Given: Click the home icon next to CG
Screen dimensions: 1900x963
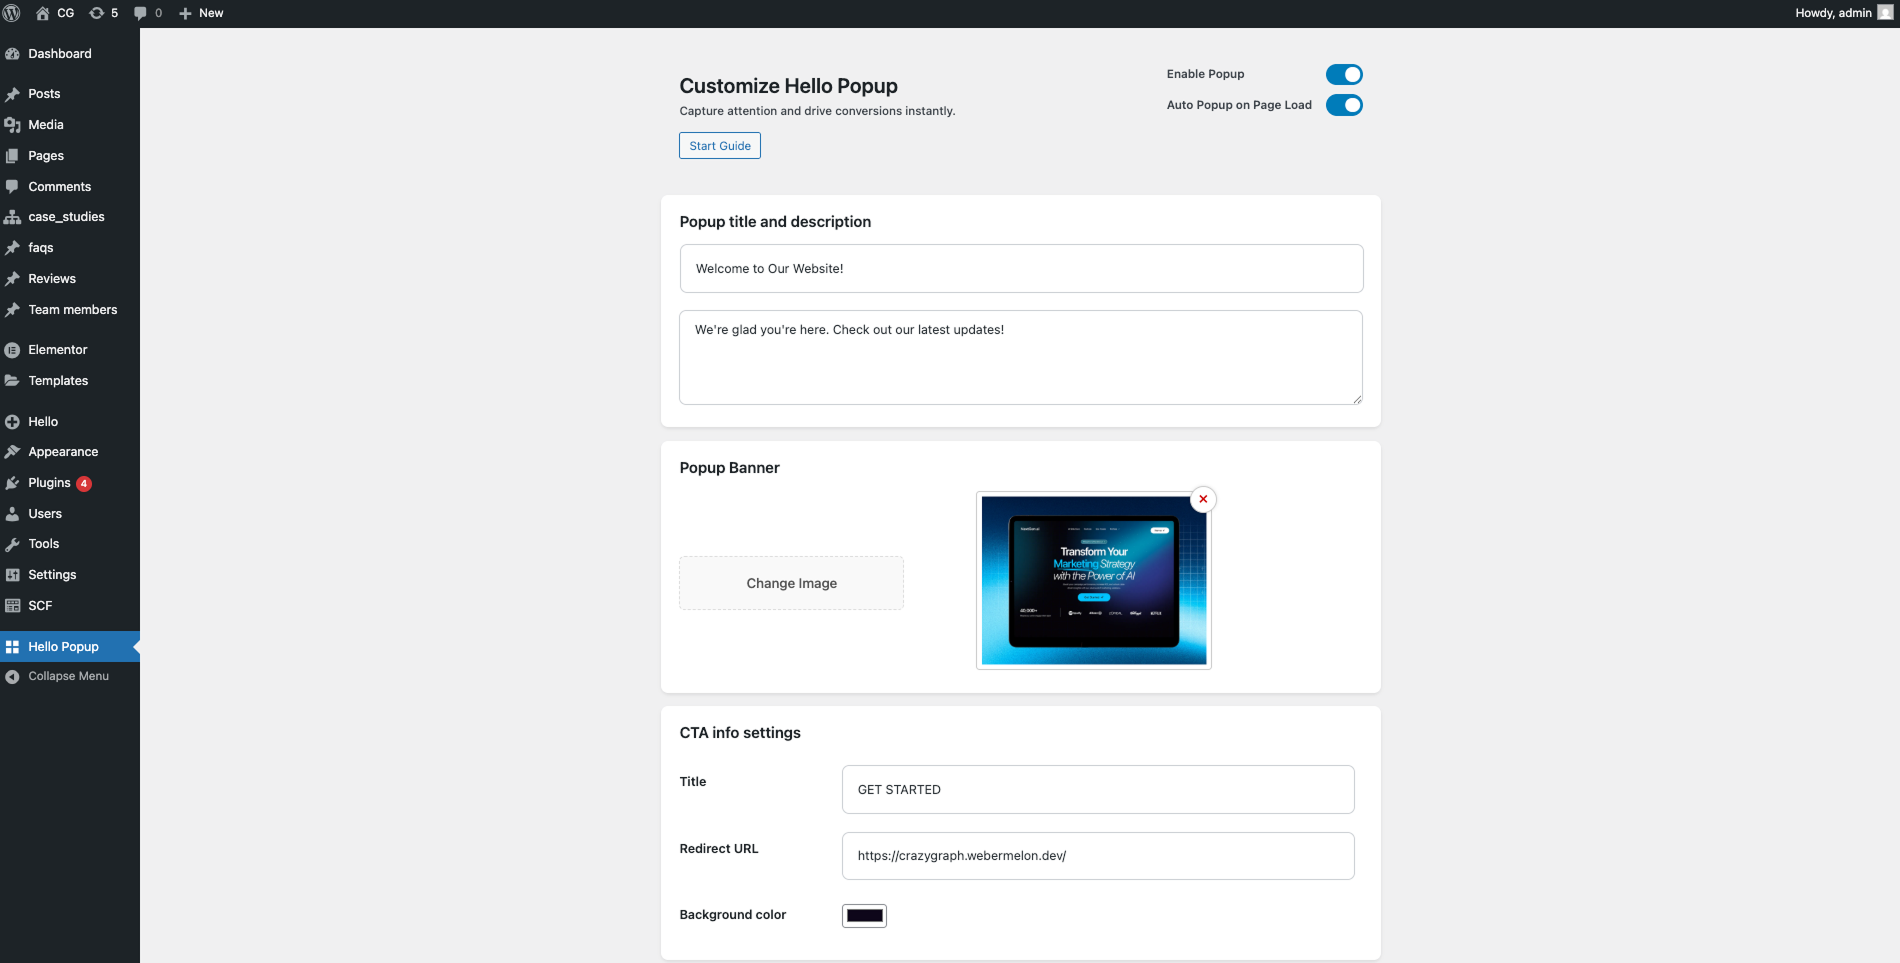Looking at the screenshot, I should [x=42, y=13].
